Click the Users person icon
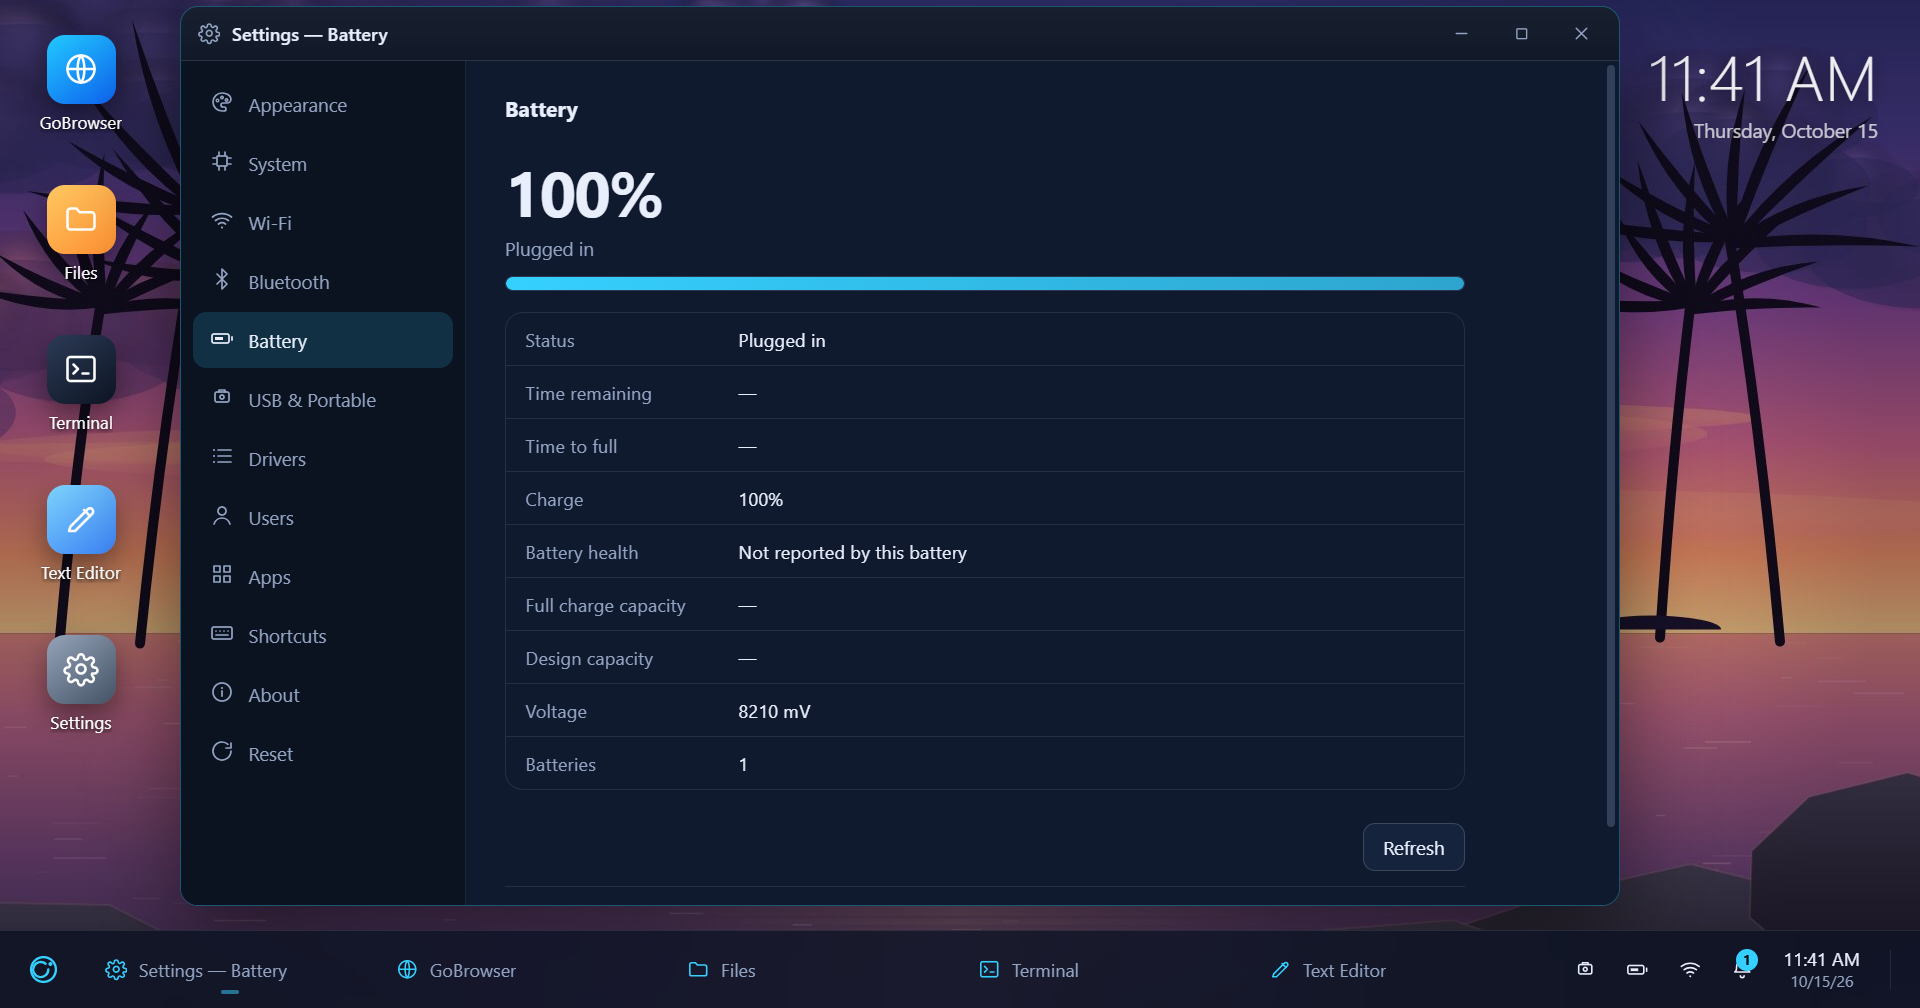 [x=222, y=517]
